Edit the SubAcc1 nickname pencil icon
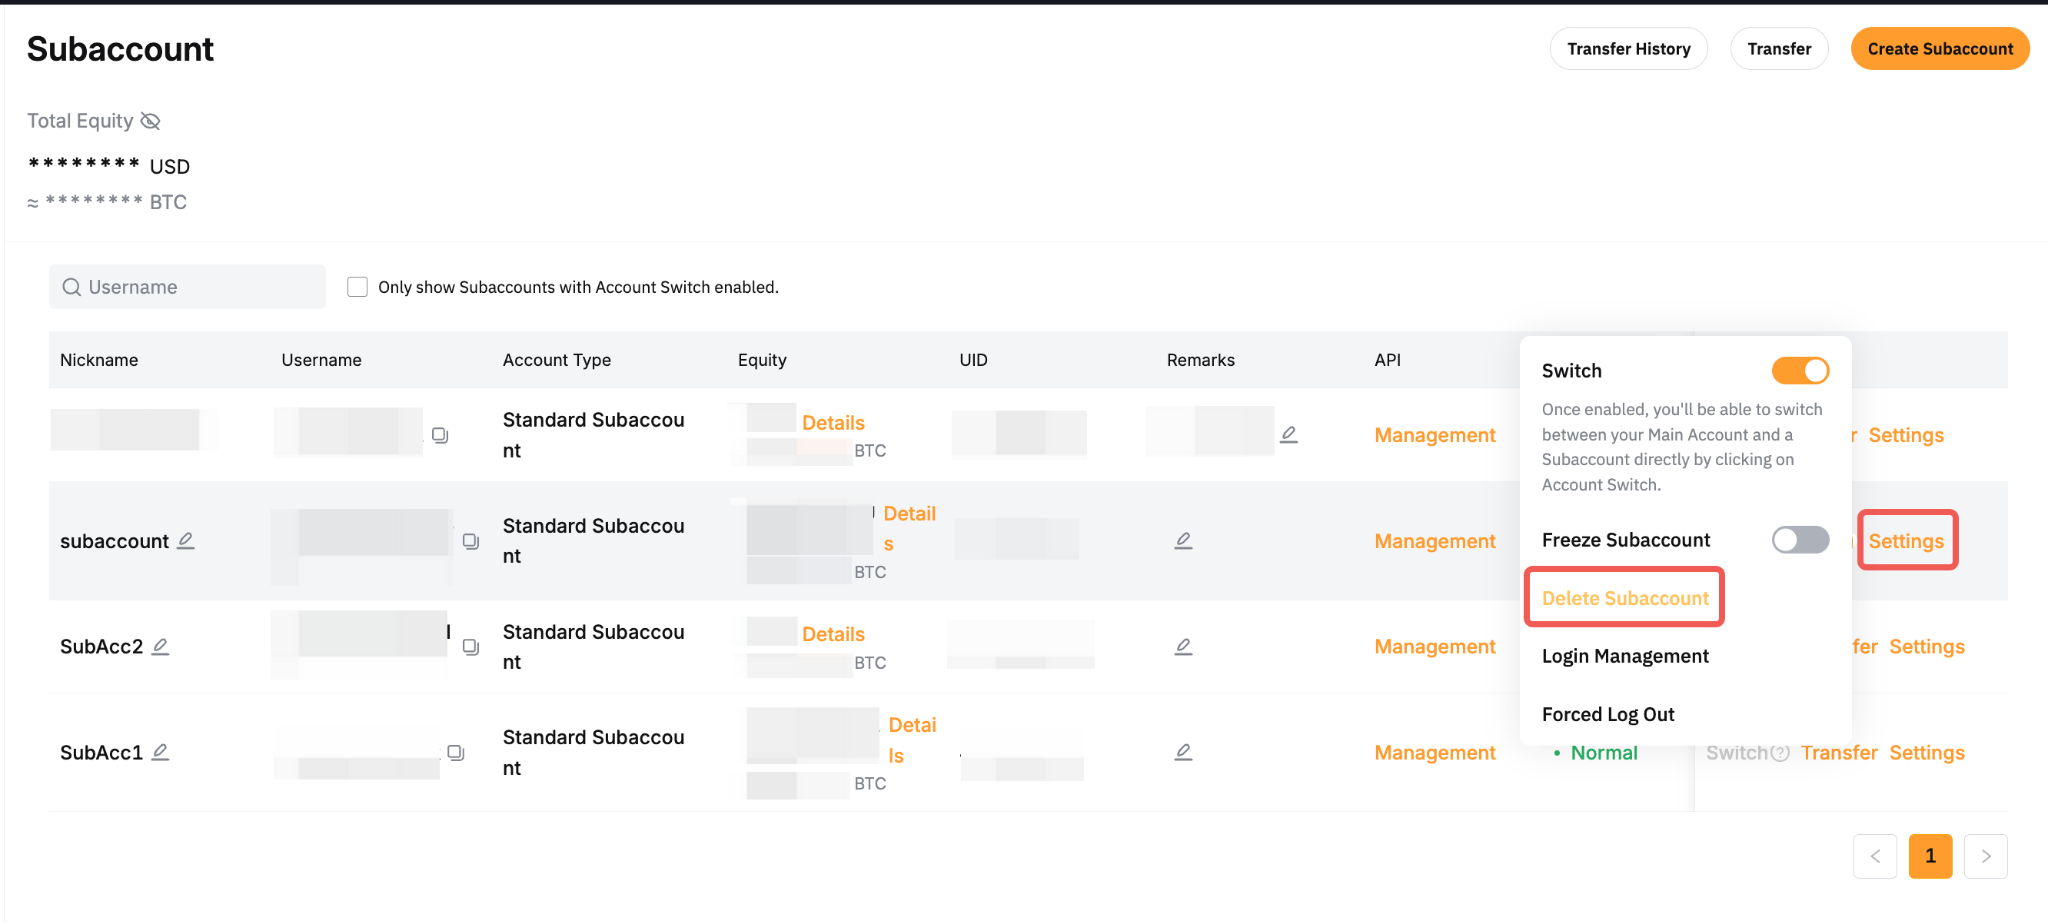 click(x=160, y=752)
